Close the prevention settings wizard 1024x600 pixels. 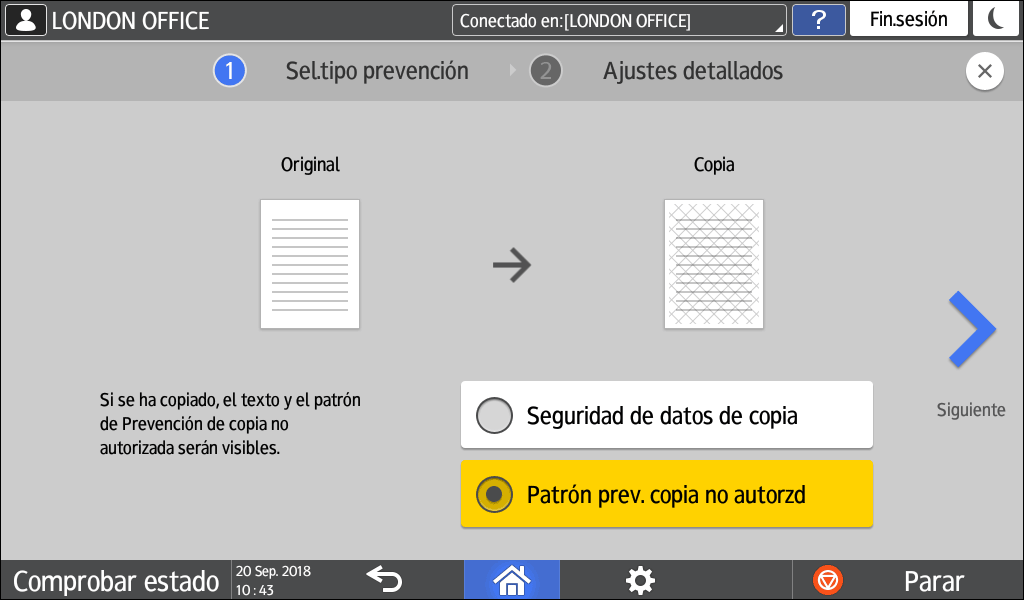[x=984, y=72]
